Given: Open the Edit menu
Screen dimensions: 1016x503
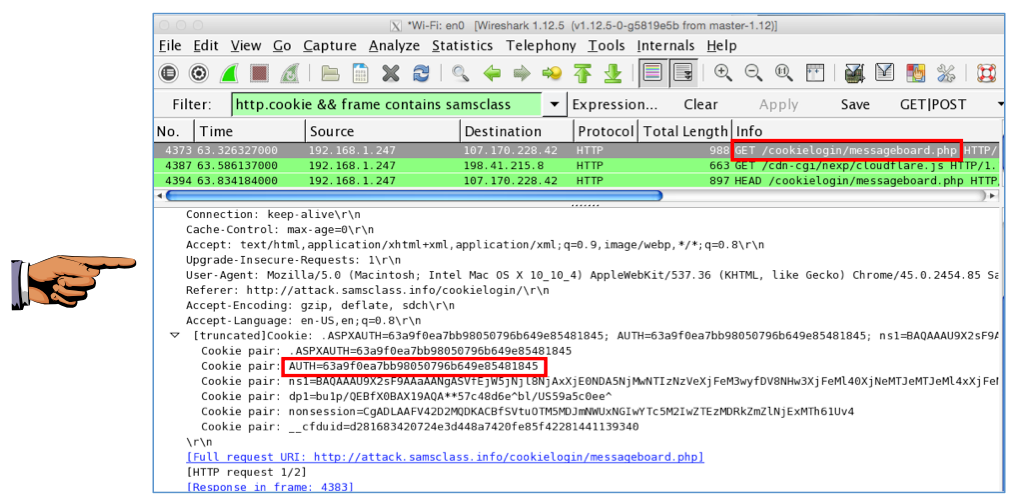Looking at the screenshot, I should click(205, 46).
